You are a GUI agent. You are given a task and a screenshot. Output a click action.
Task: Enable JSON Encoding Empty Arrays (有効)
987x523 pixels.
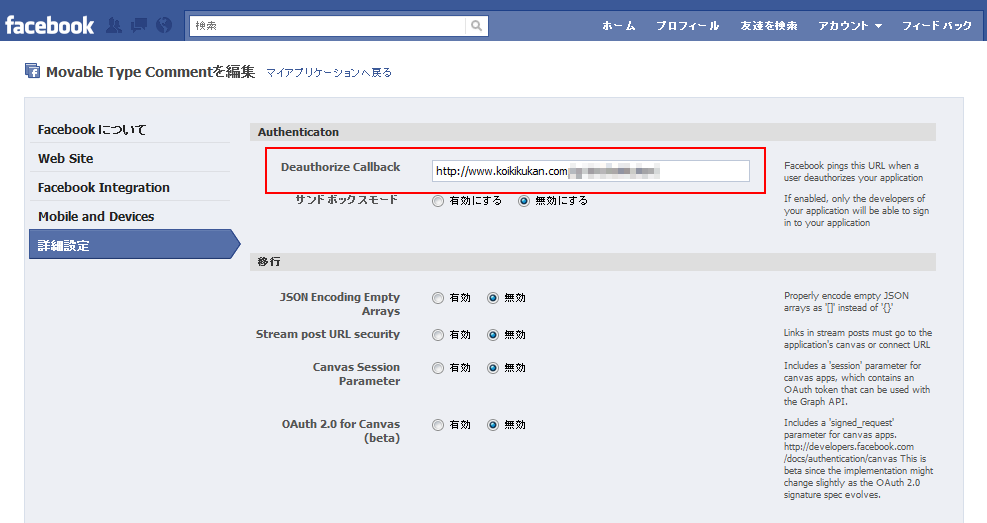pyautogui.click(x=438, y=298)
